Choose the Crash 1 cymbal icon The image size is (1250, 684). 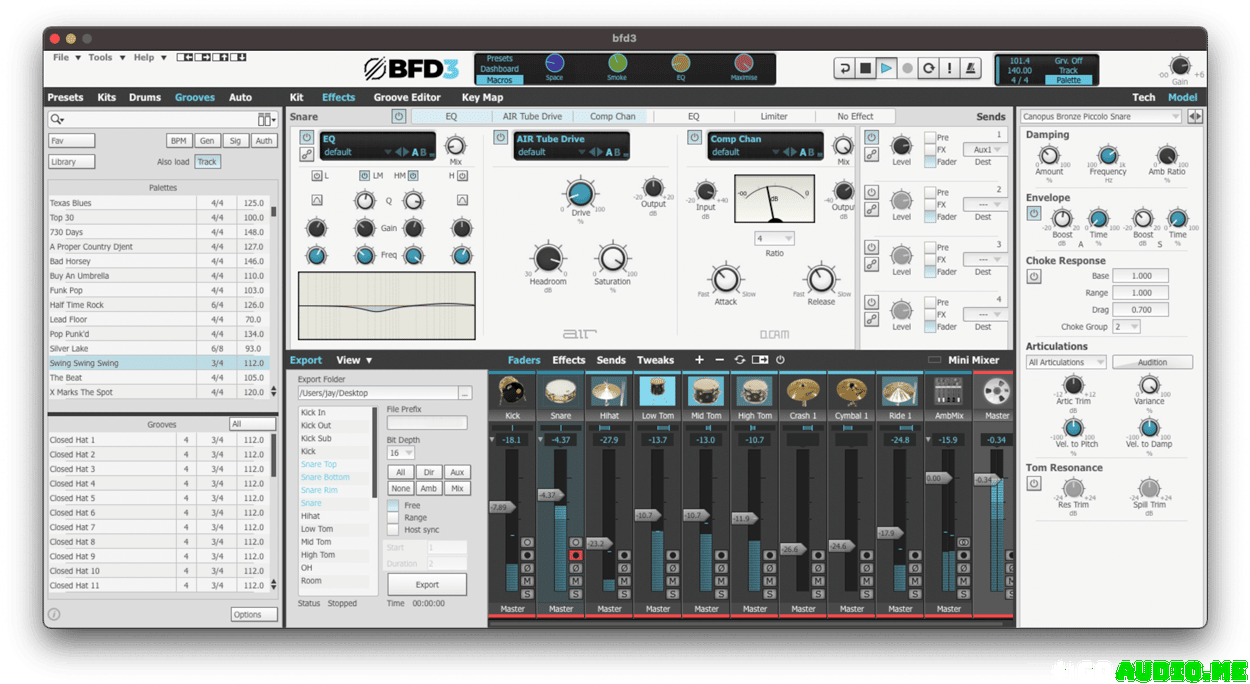coord(803,391)
